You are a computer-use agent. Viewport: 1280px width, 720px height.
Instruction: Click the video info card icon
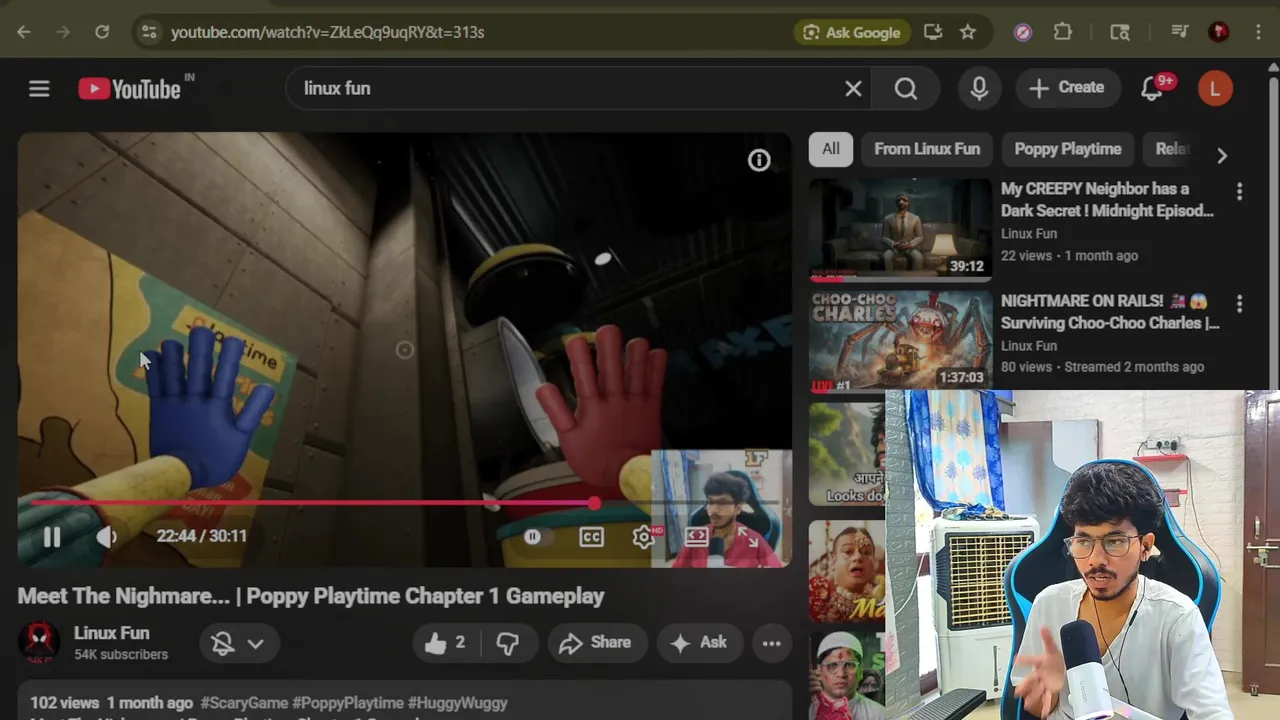point(759,160)
